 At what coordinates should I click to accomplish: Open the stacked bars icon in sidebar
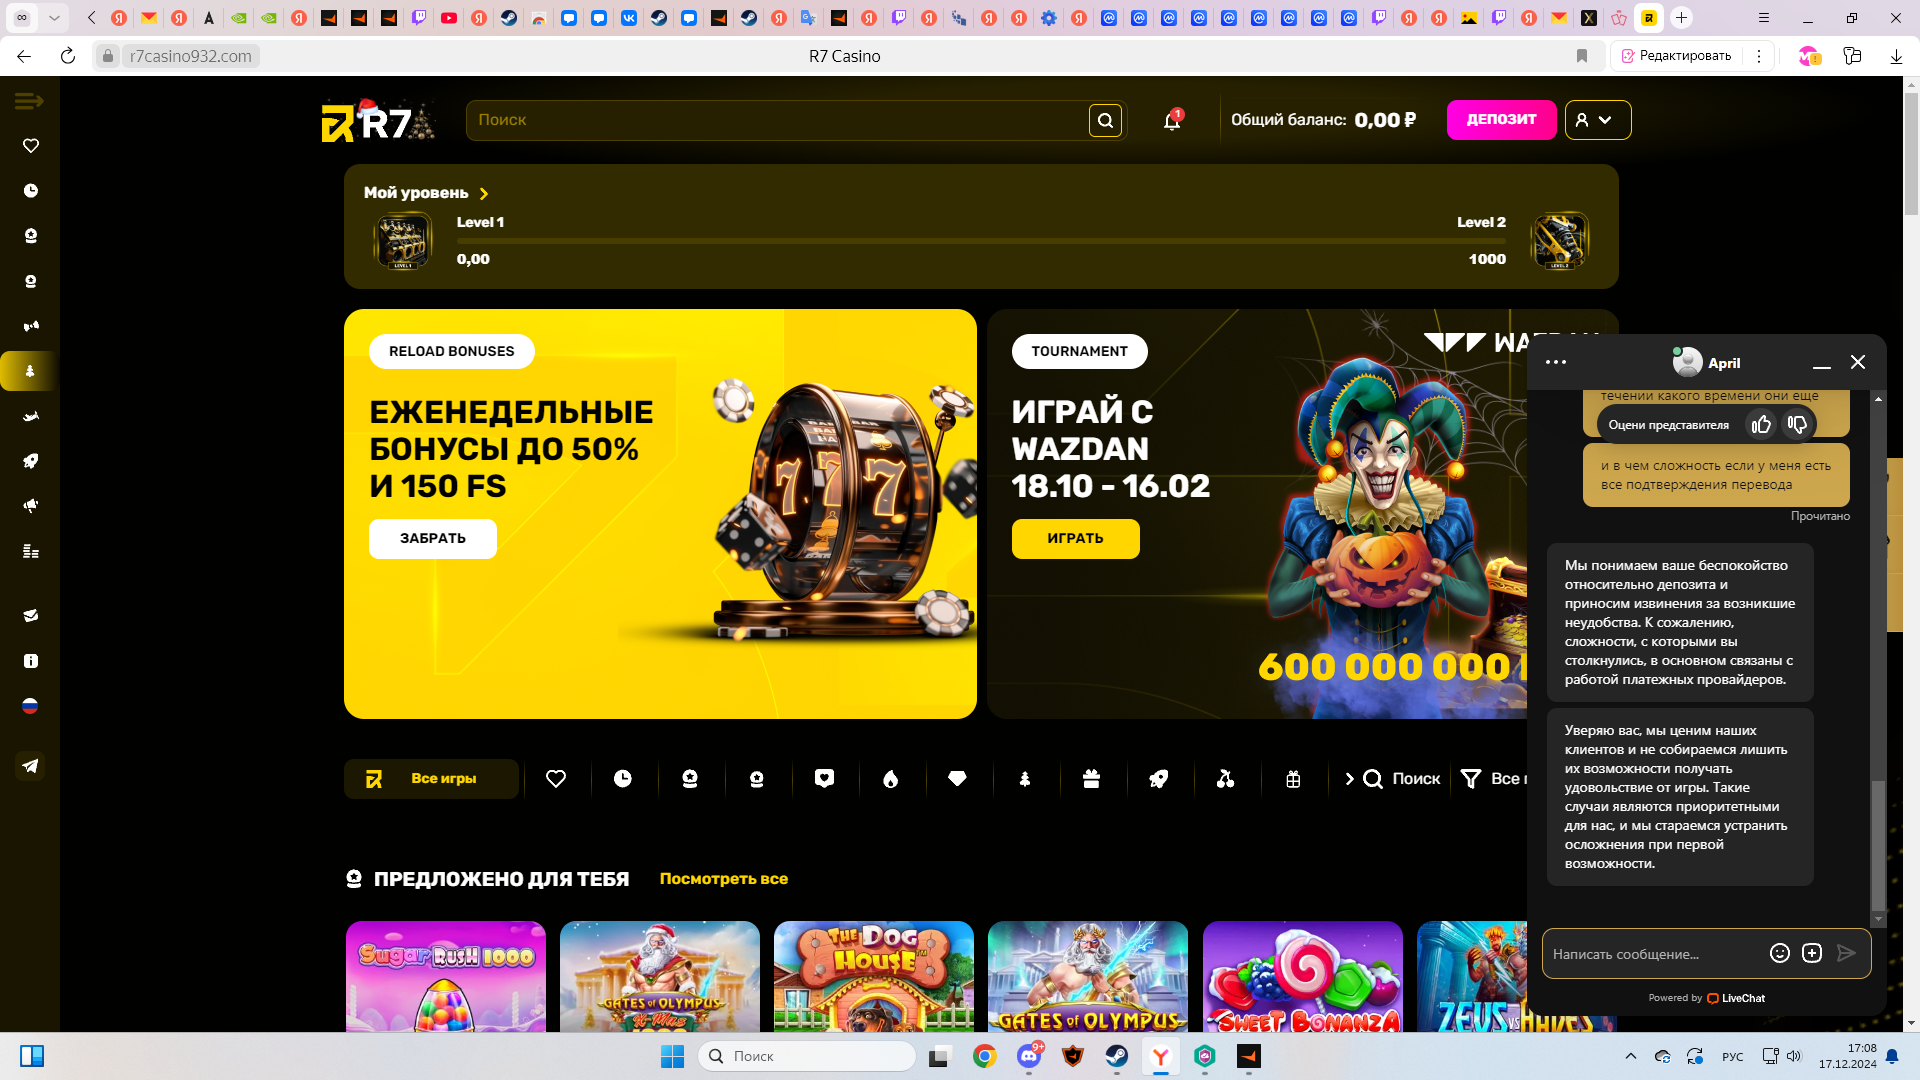click(x=31, y=551)
